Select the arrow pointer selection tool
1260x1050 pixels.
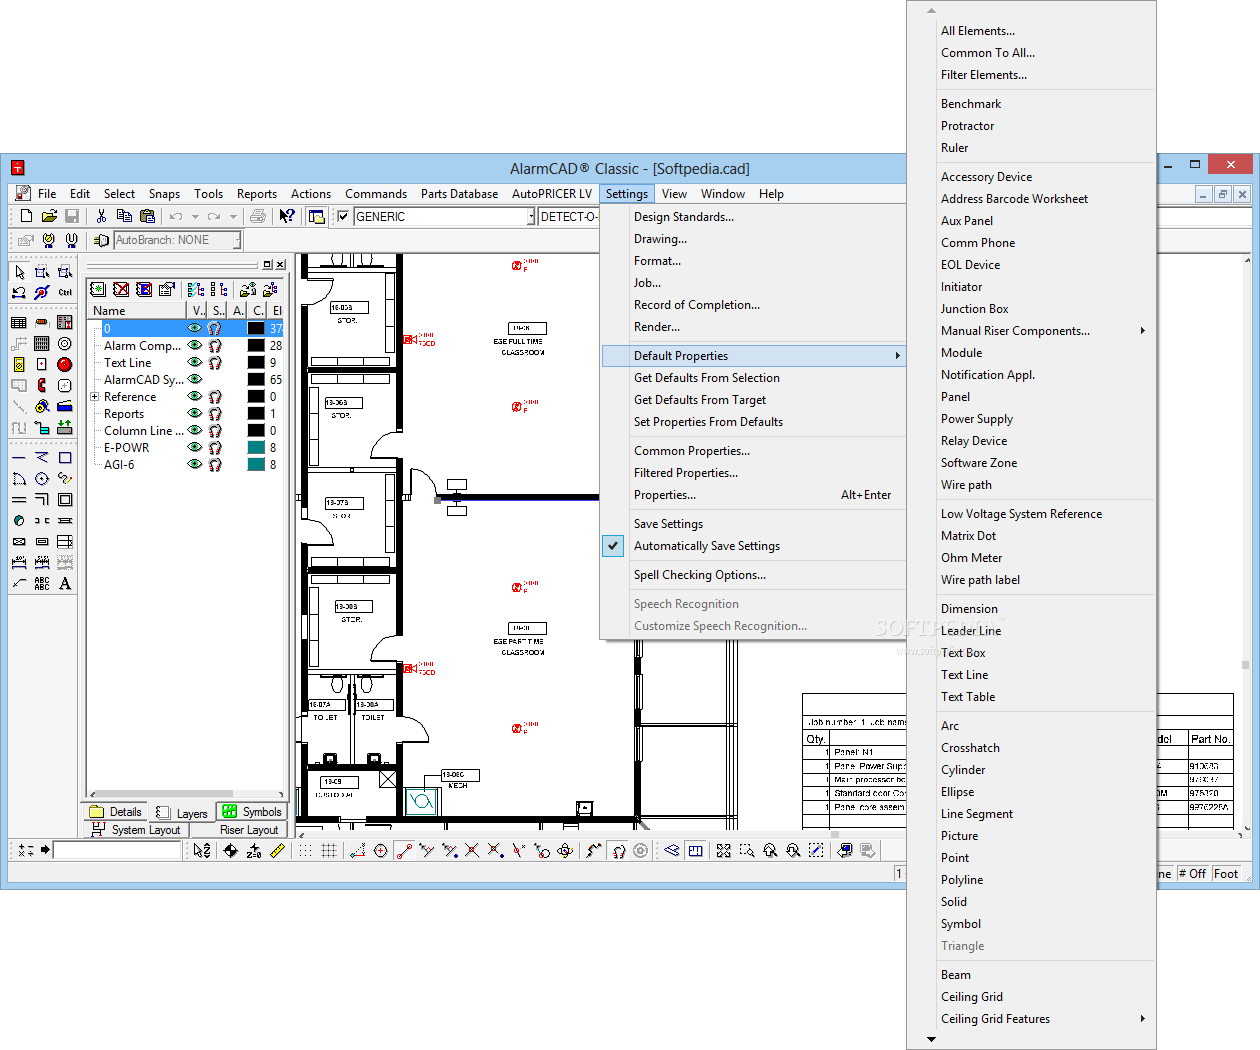pyautogui.click(x=19, y=272)
